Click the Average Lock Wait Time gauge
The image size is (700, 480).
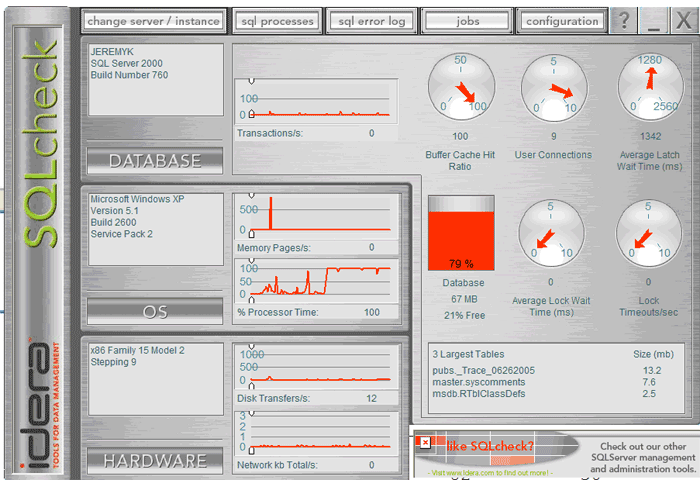[x=551, y=234]
